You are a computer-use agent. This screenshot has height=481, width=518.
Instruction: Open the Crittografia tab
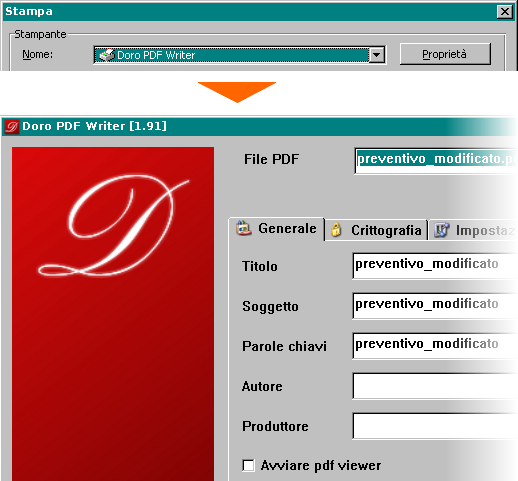(x=376, y=230)
